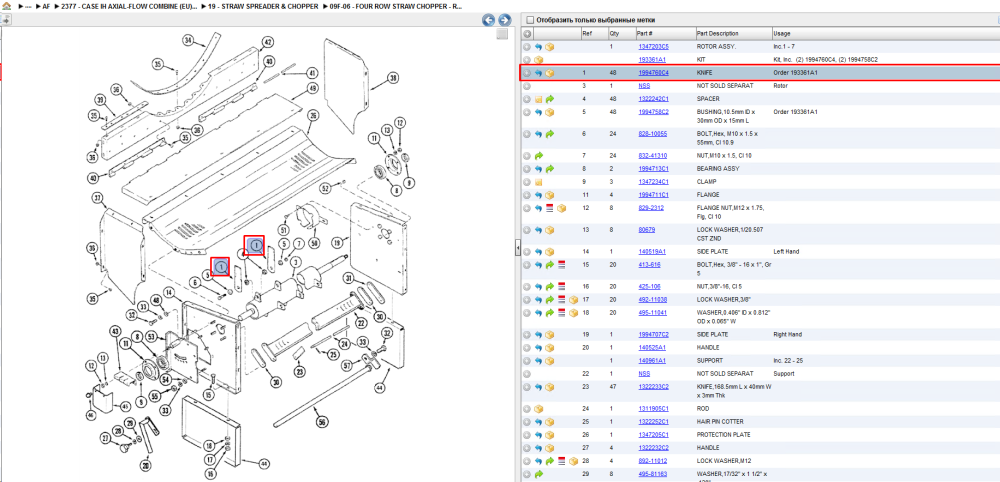Click package box icon in ROD row
The image size is (1000, 482).
[x=538, y=408]
